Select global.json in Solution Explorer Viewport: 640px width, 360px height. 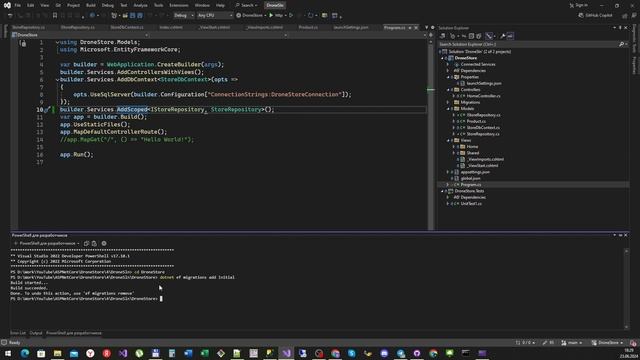point(470,178)
